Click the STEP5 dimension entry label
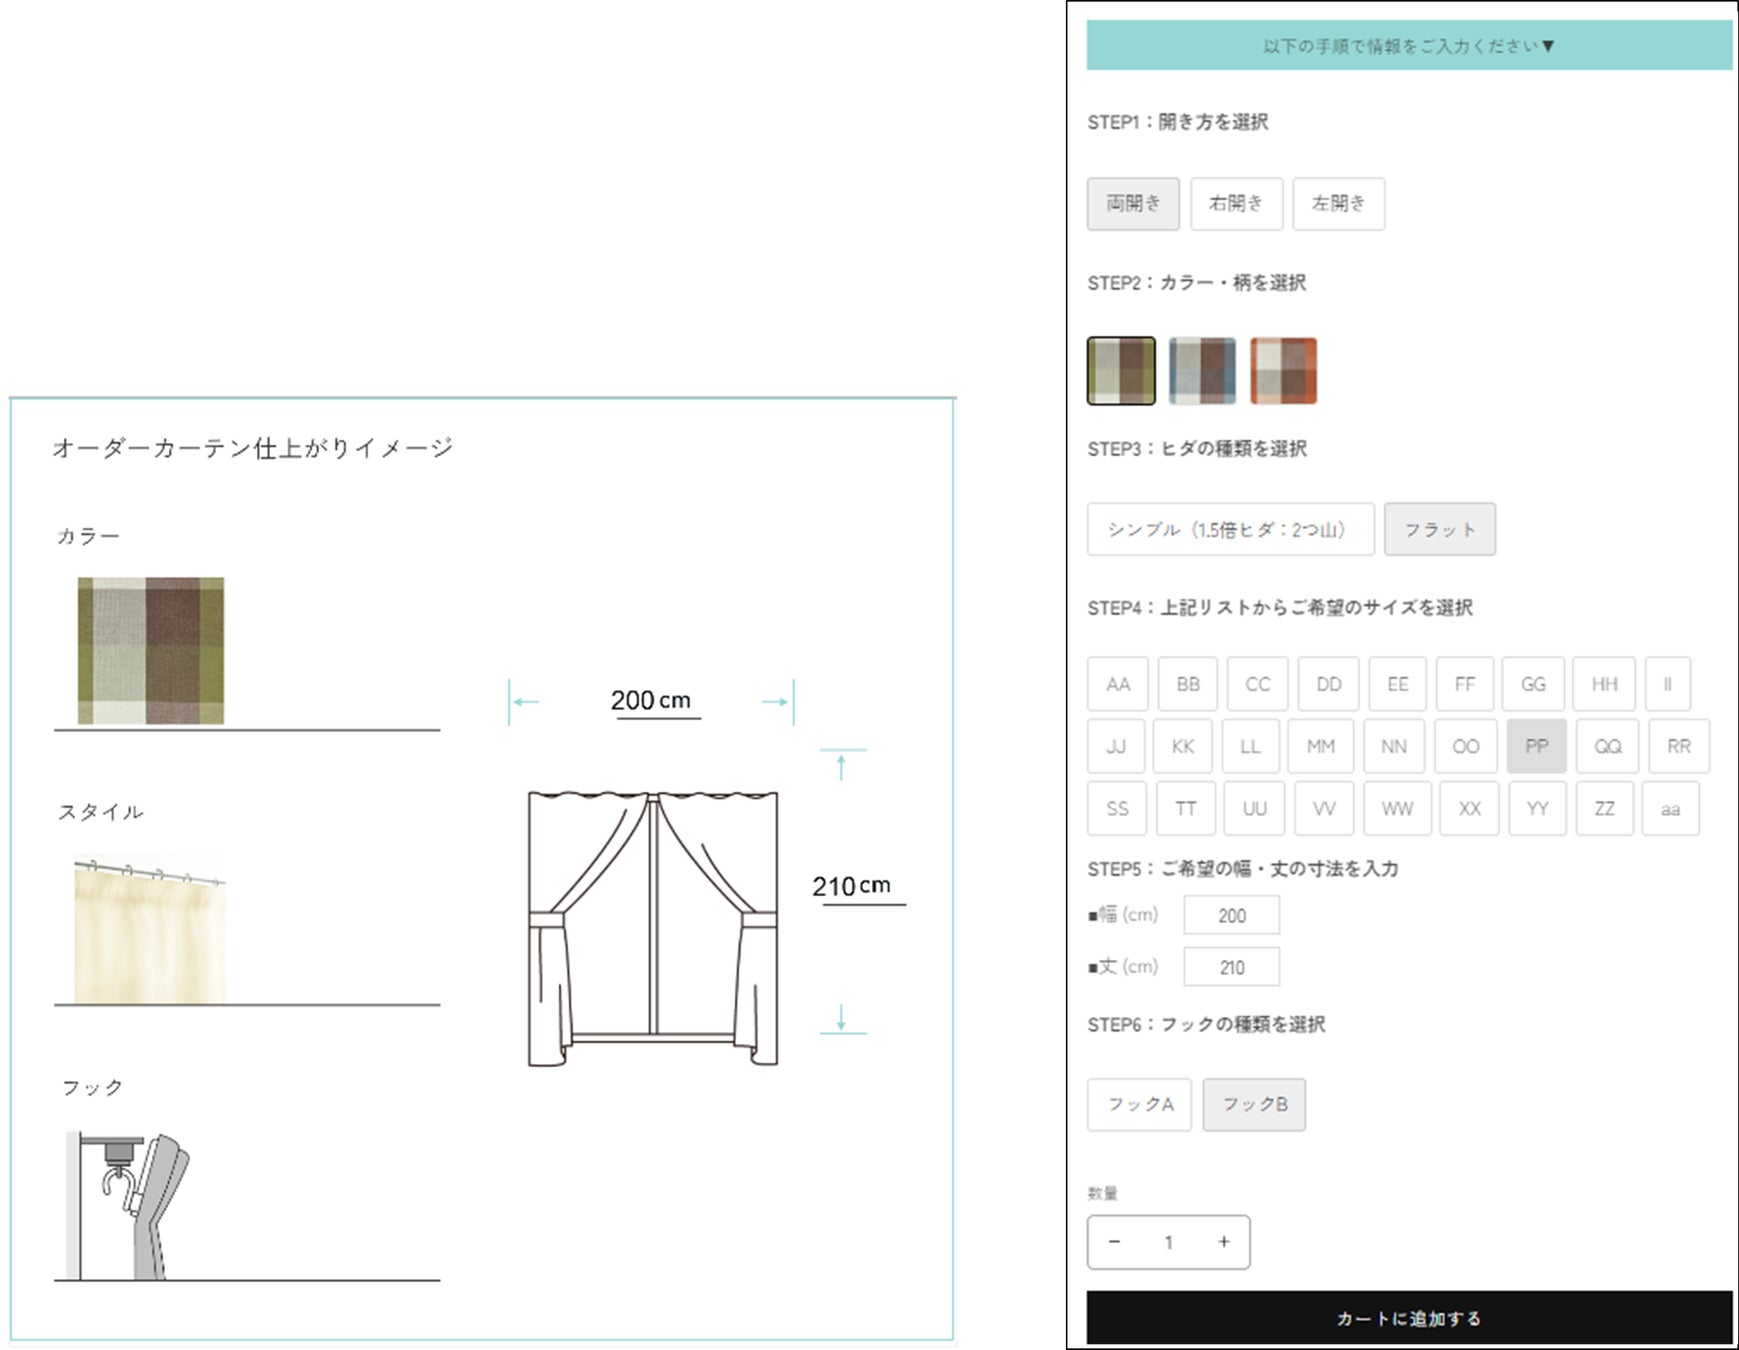The width and height of the screenshot is (1739, 1350). coord(1243,869)
